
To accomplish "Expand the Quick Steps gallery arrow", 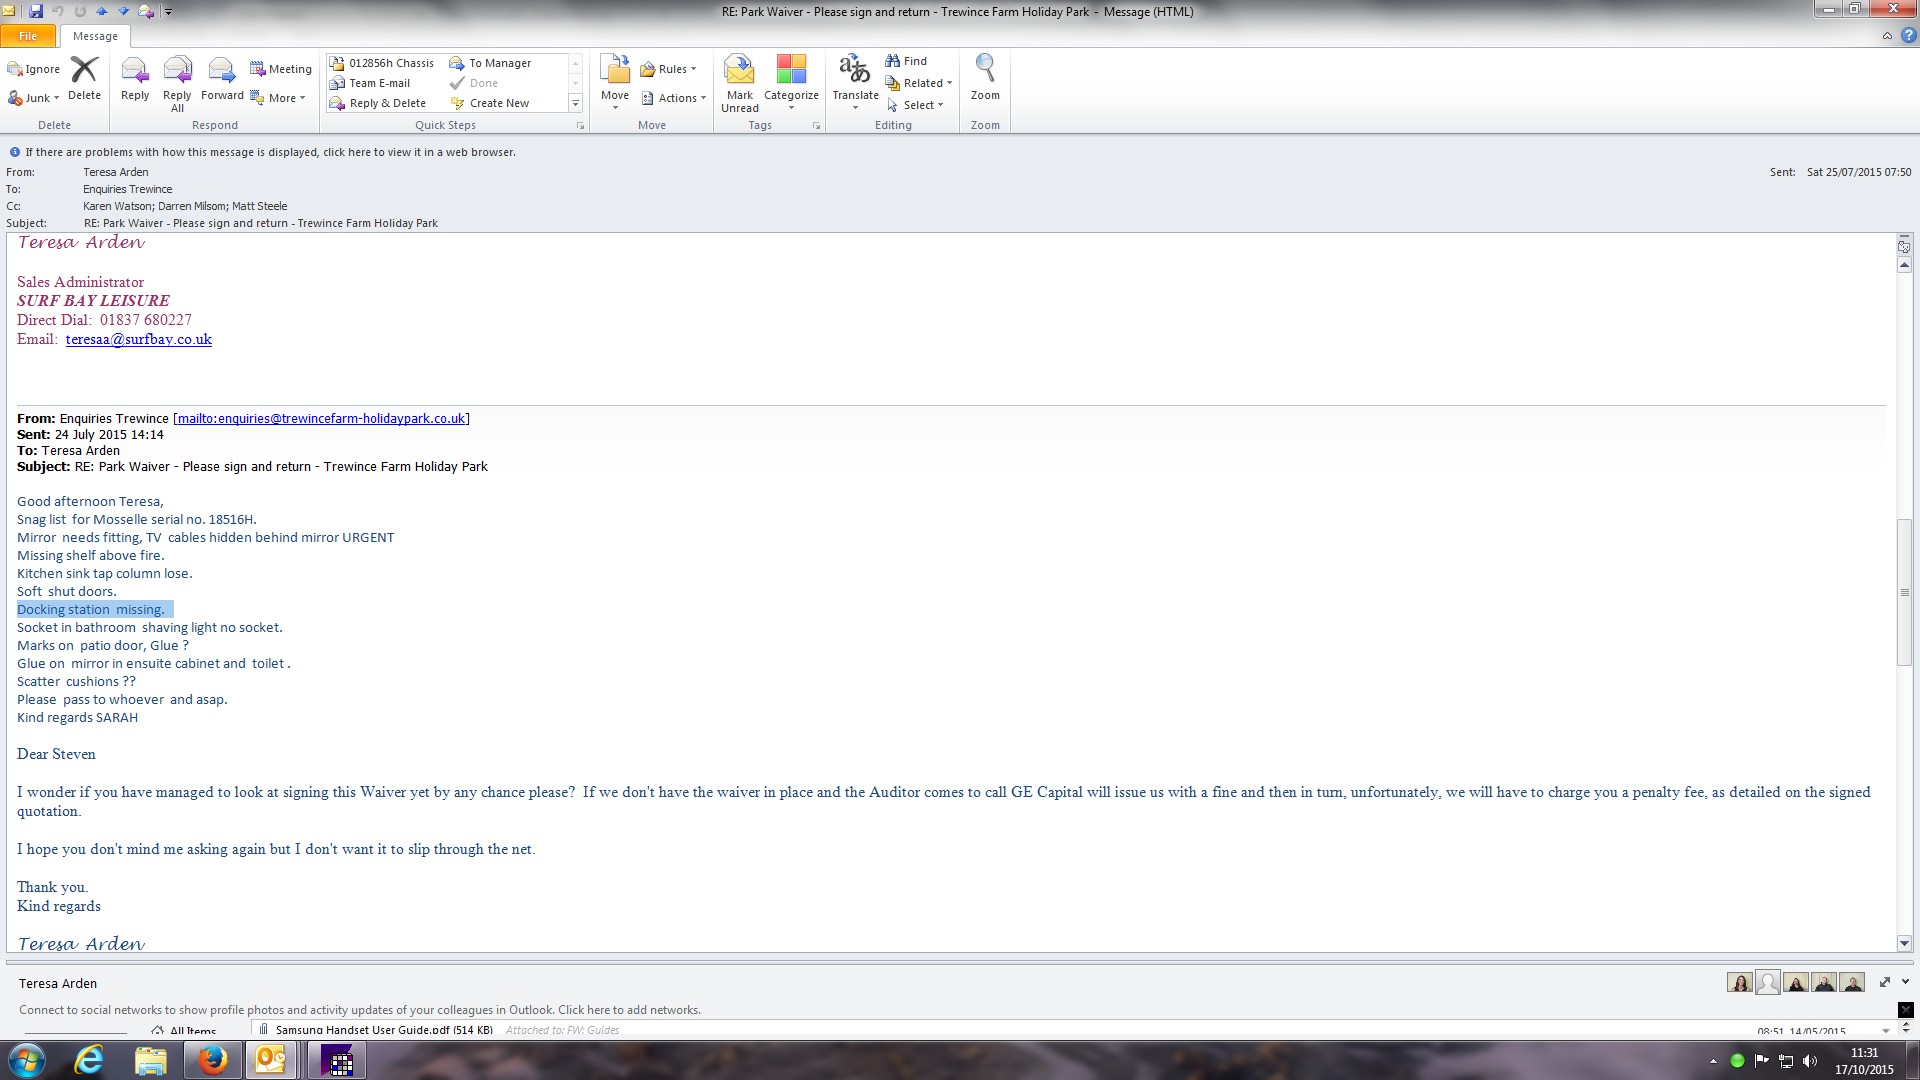I will click(575, 103).
